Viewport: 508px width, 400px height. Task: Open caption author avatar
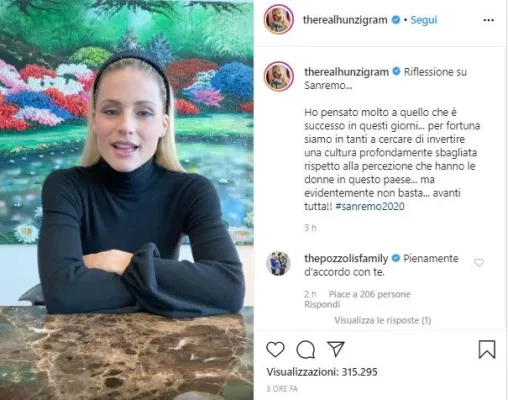pyautogui.click(x=279, y=76)
